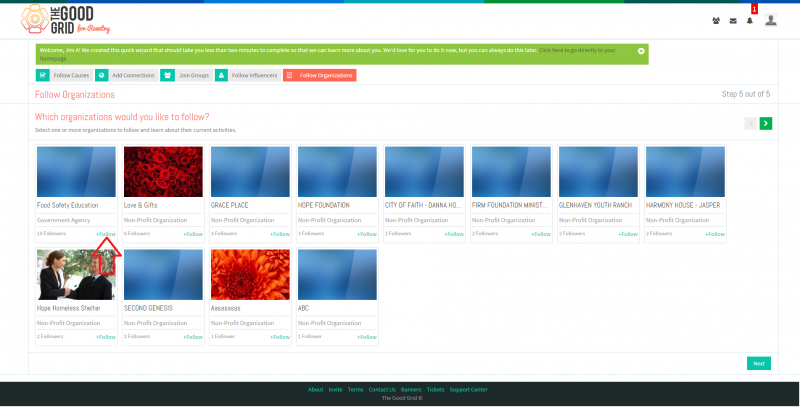Screen dimensions: 800x407
Task: Open the Aasasasas orange flower thumbnail
Action: pos(250,274)
